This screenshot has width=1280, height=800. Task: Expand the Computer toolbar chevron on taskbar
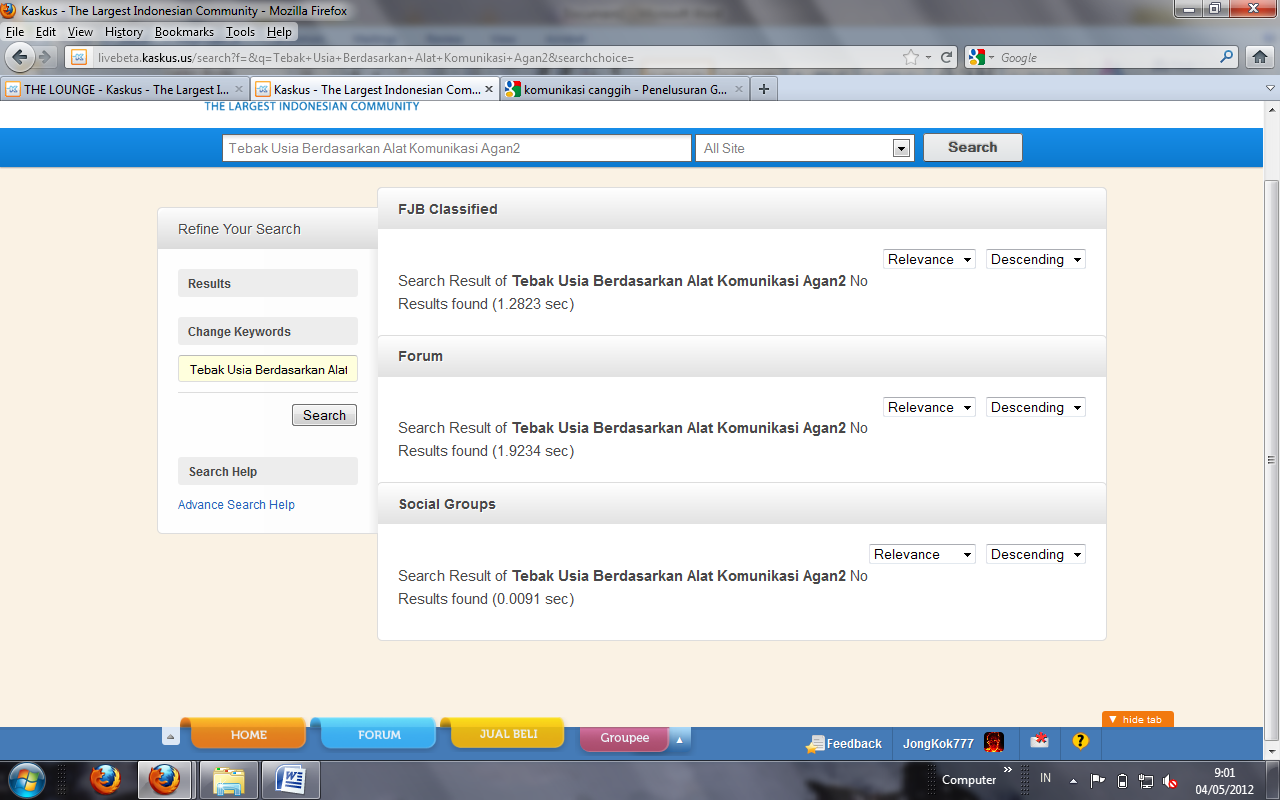point(1008,769)
